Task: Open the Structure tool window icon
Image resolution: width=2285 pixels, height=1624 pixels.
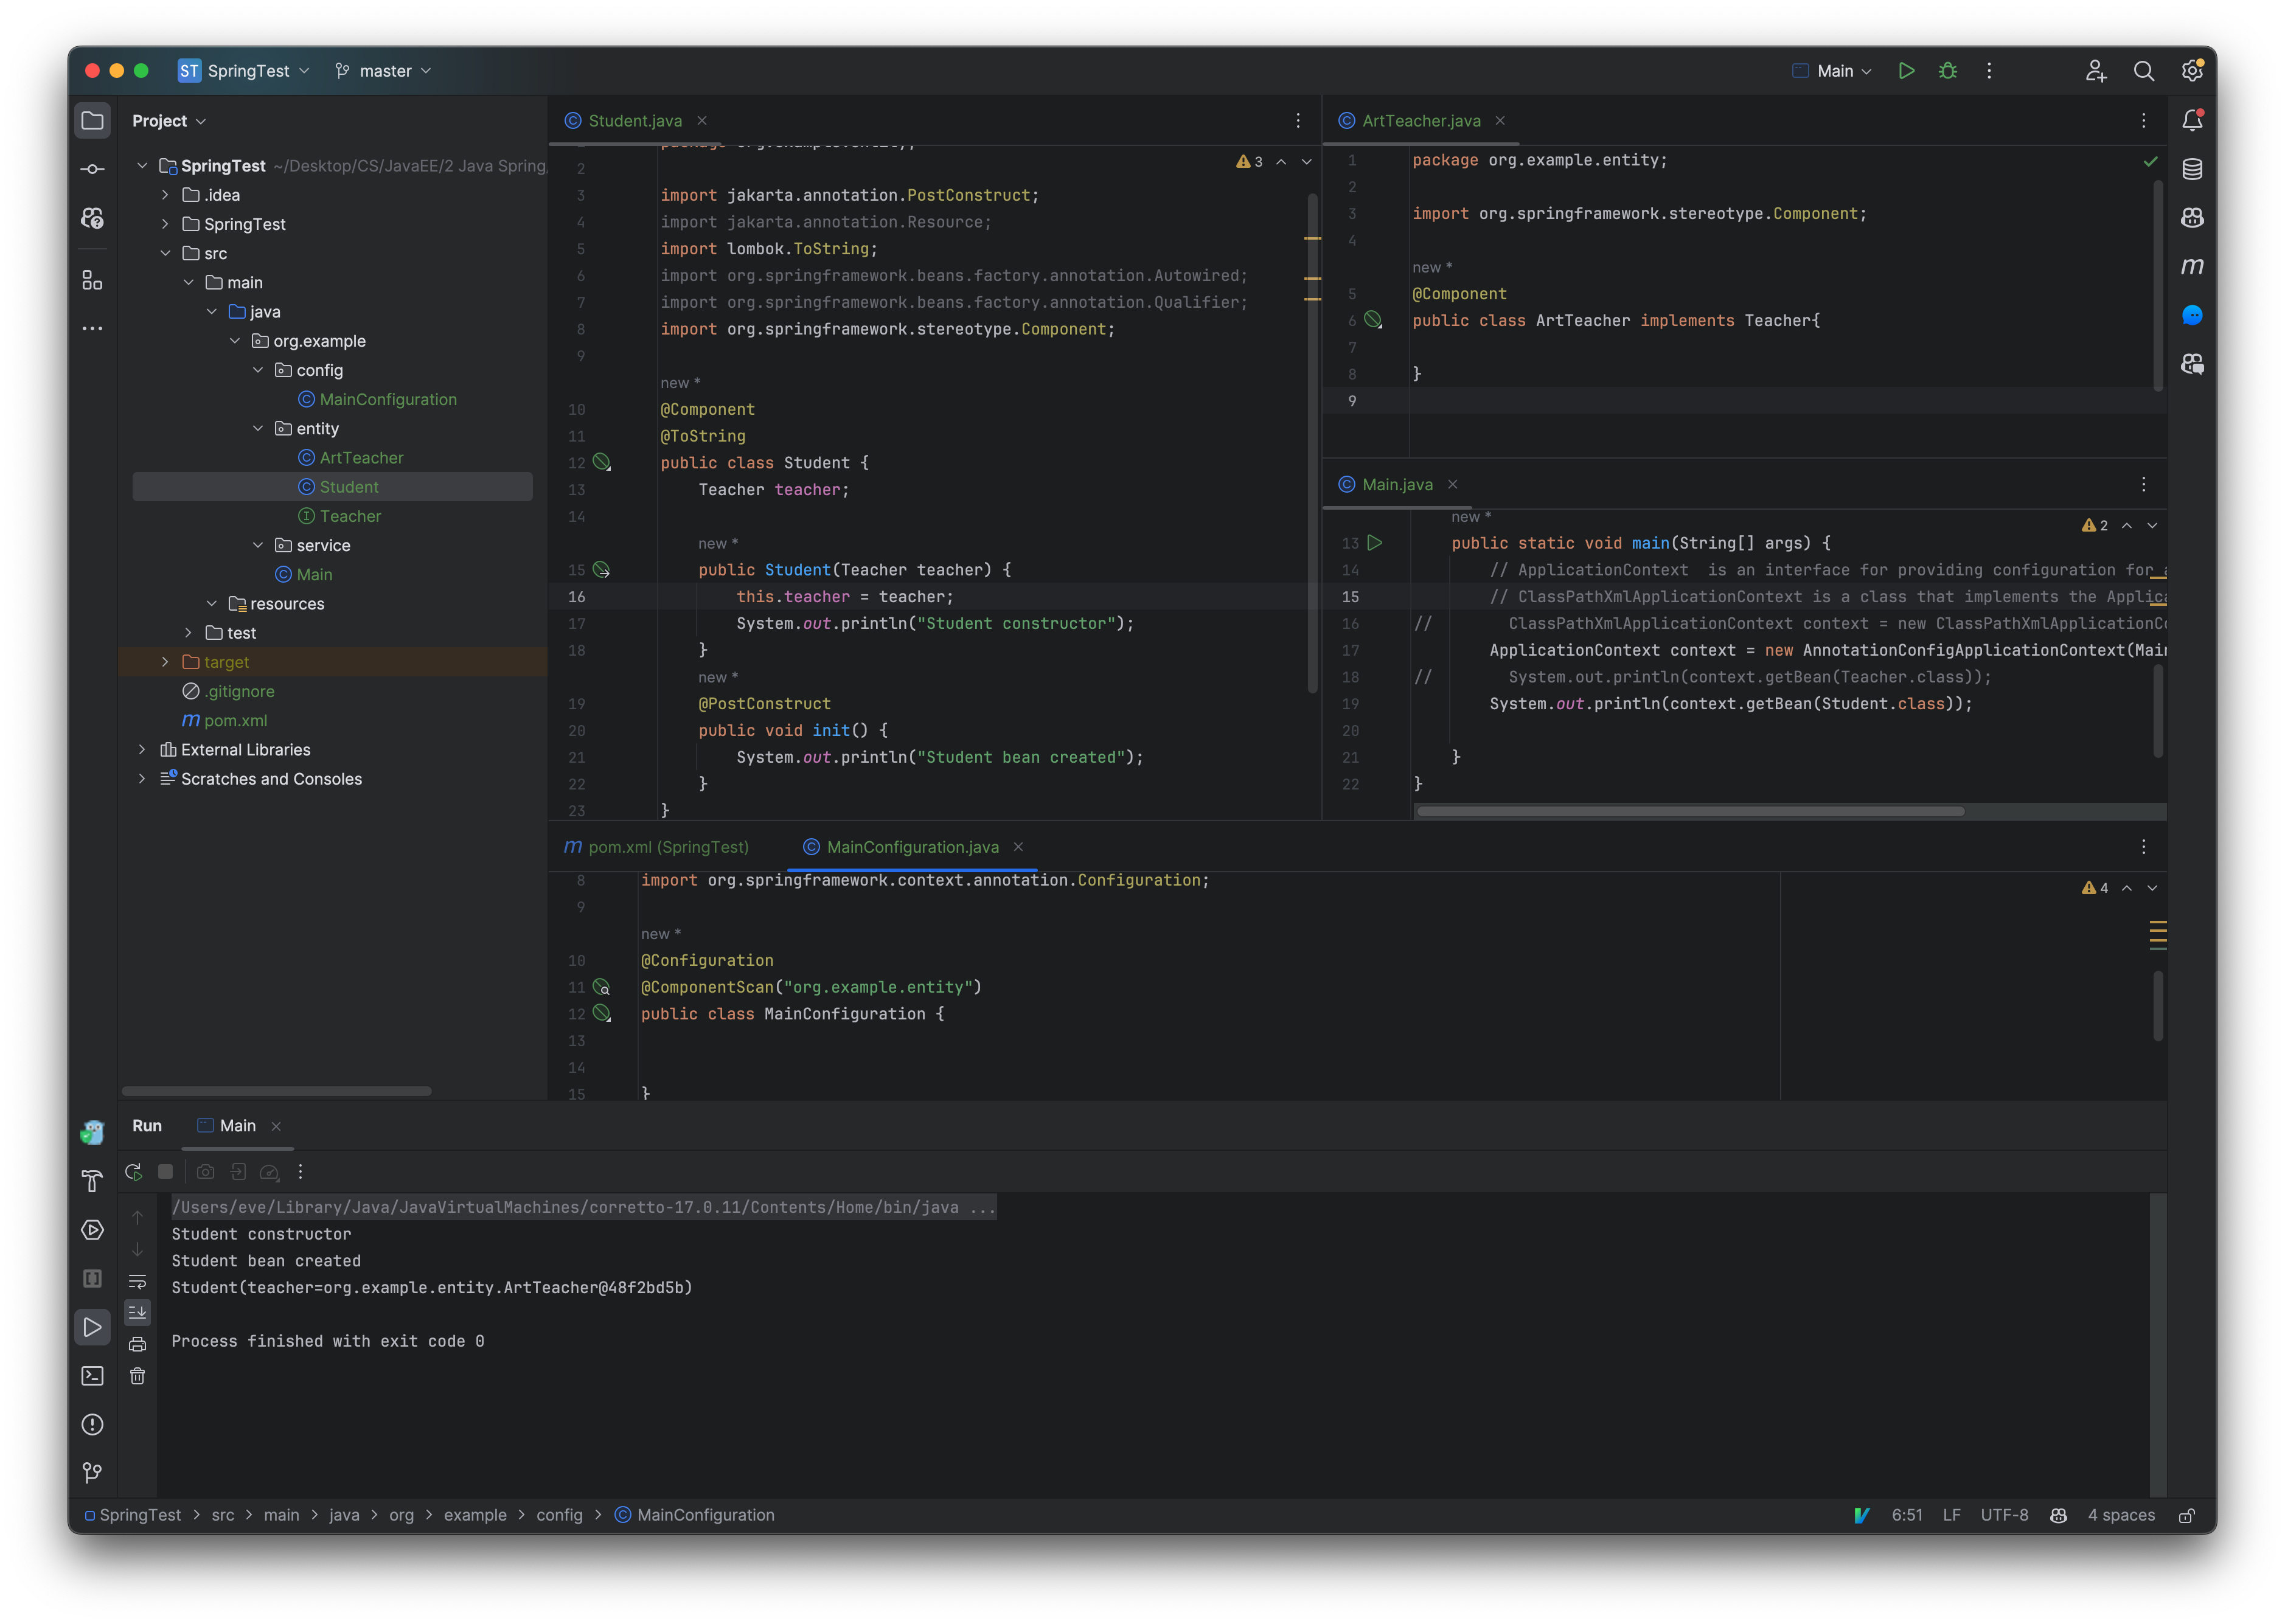Action: pyautogui.click(x=92, y=280)
